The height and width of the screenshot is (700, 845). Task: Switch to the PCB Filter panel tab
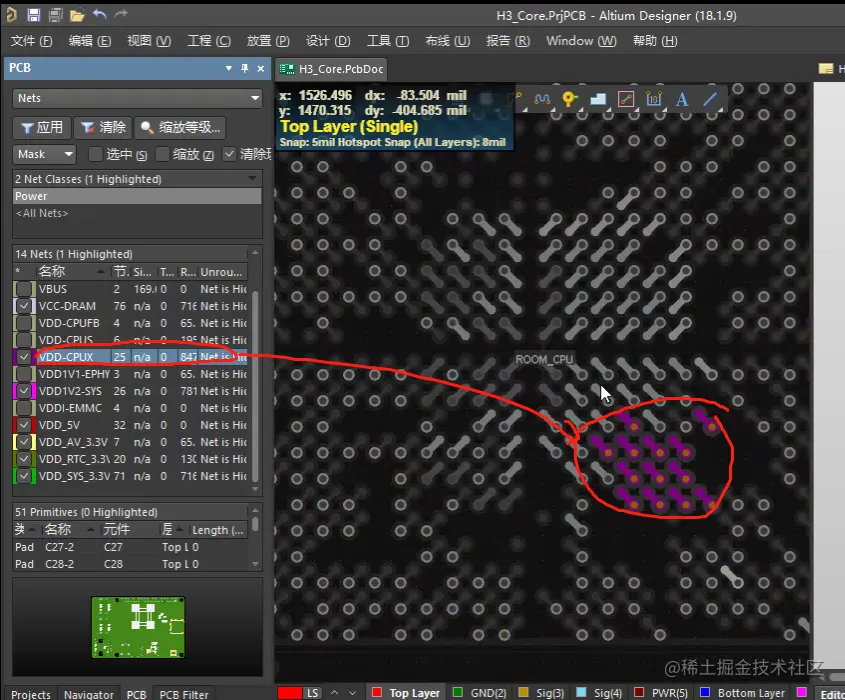[184, 694]
